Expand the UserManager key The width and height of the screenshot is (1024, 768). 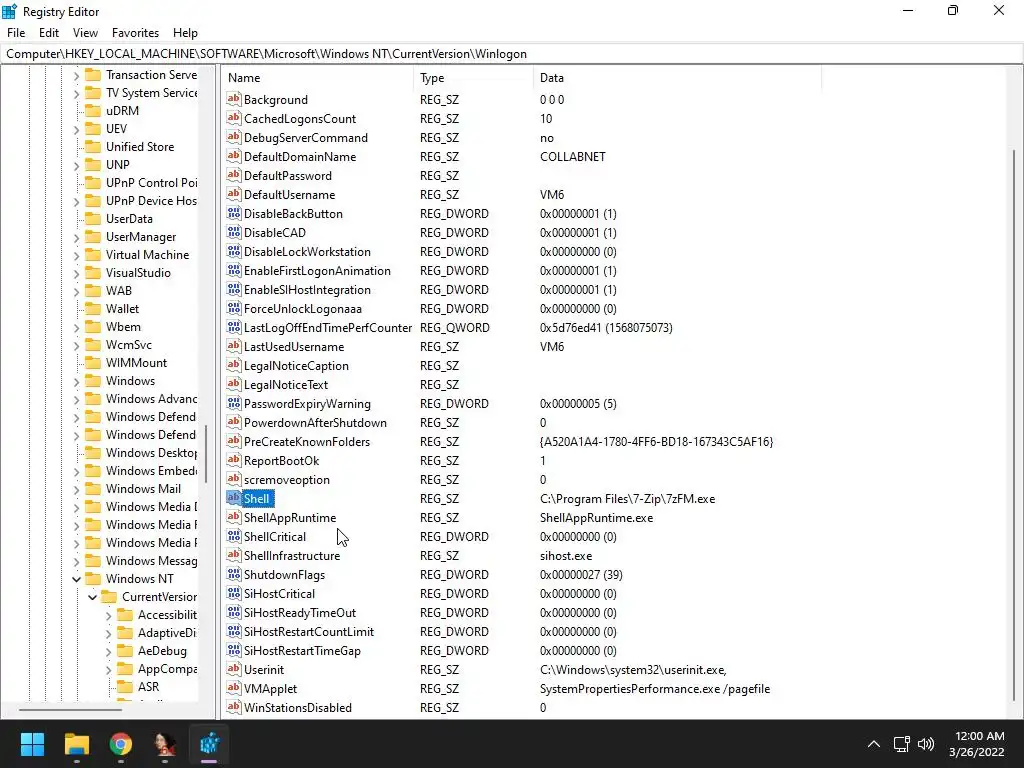[x=76, y=237]
